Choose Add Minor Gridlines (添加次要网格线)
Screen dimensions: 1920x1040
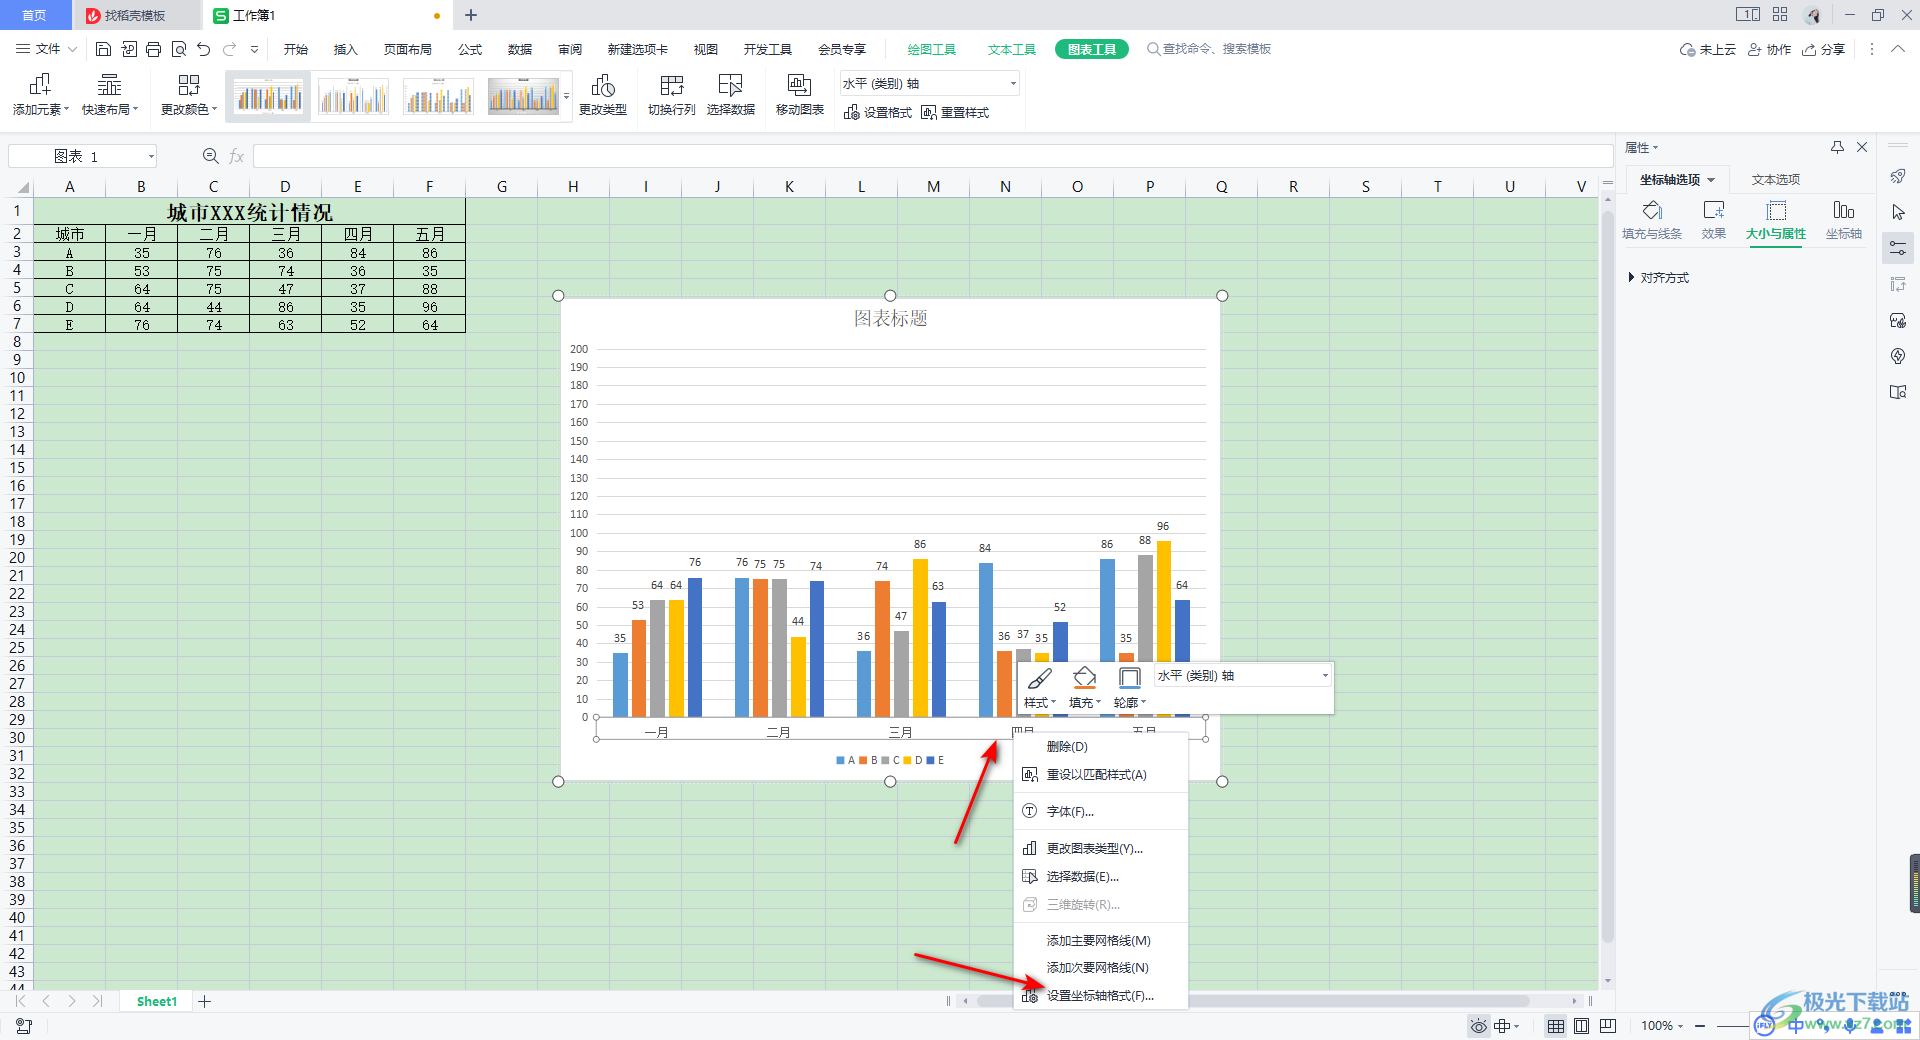1100,968
